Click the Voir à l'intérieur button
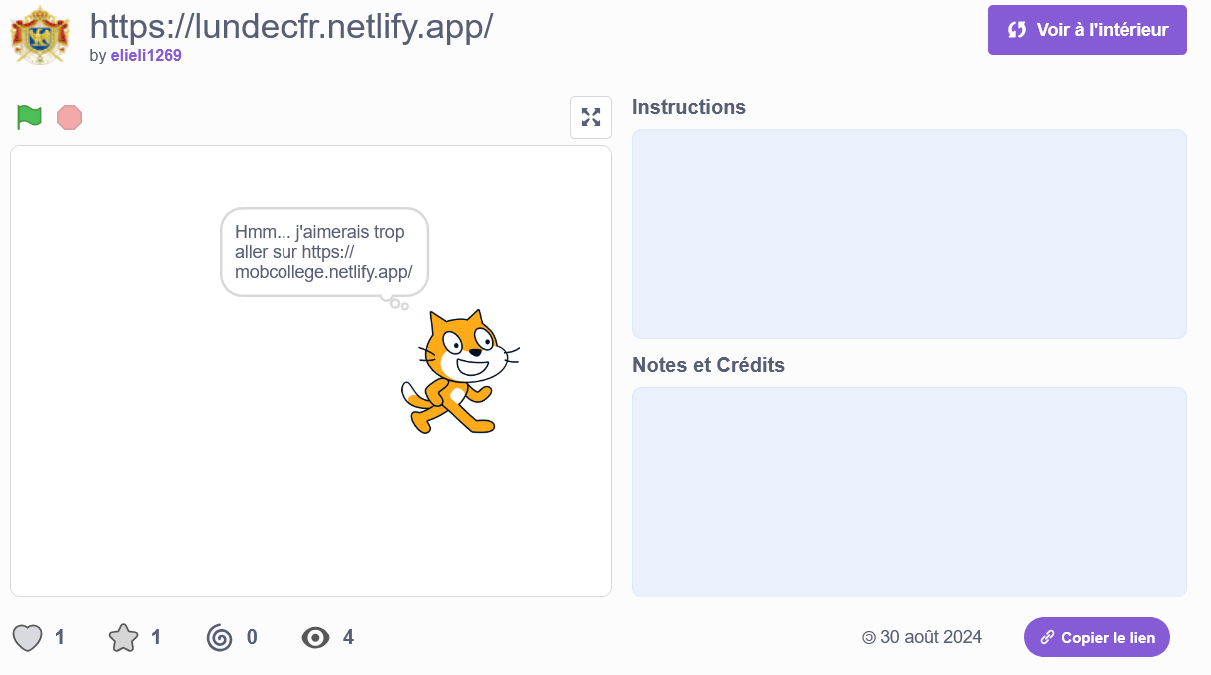 [x=1087, y=30]
